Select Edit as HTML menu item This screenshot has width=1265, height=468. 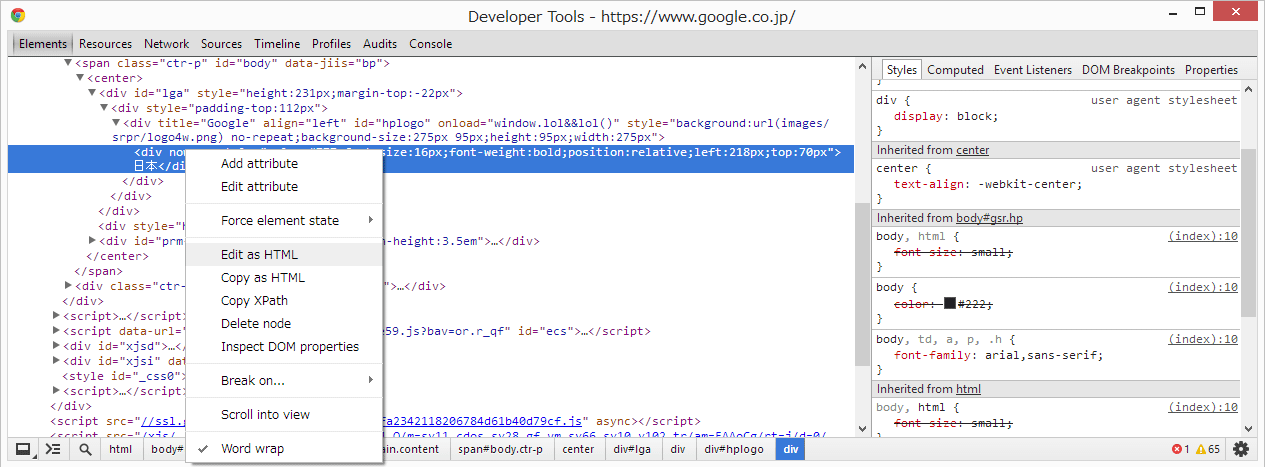tap(284, 254)
